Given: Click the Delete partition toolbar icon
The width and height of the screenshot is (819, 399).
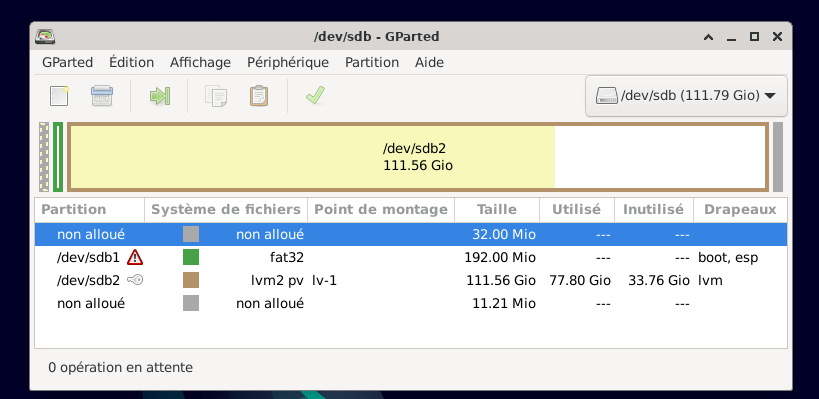Looking at the screenshot, I should point(102,96).
